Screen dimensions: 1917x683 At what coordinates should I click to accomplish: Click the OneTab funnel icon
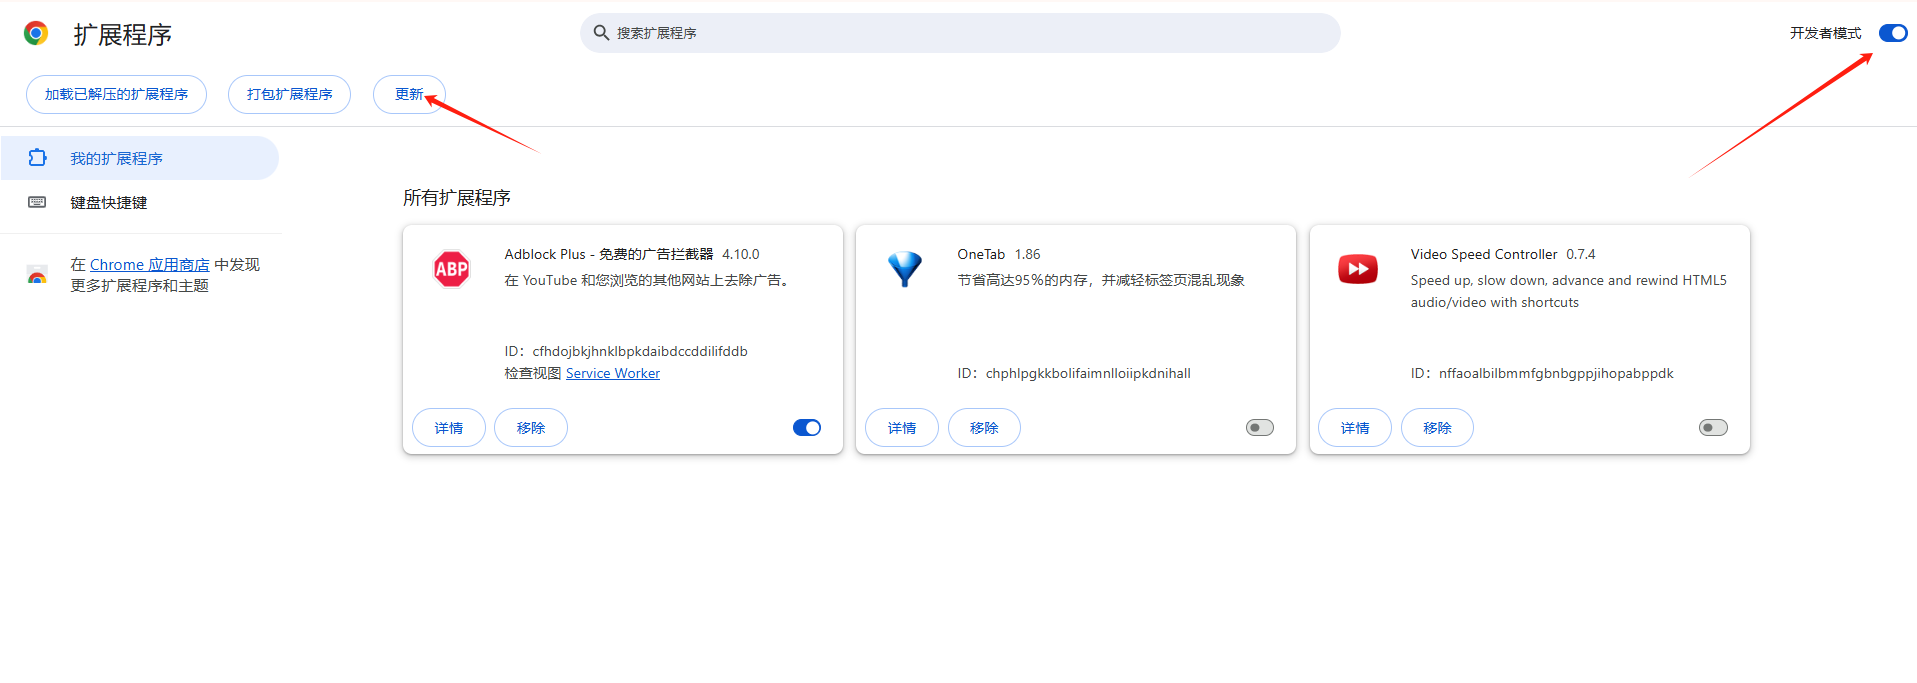pos(905,269)
